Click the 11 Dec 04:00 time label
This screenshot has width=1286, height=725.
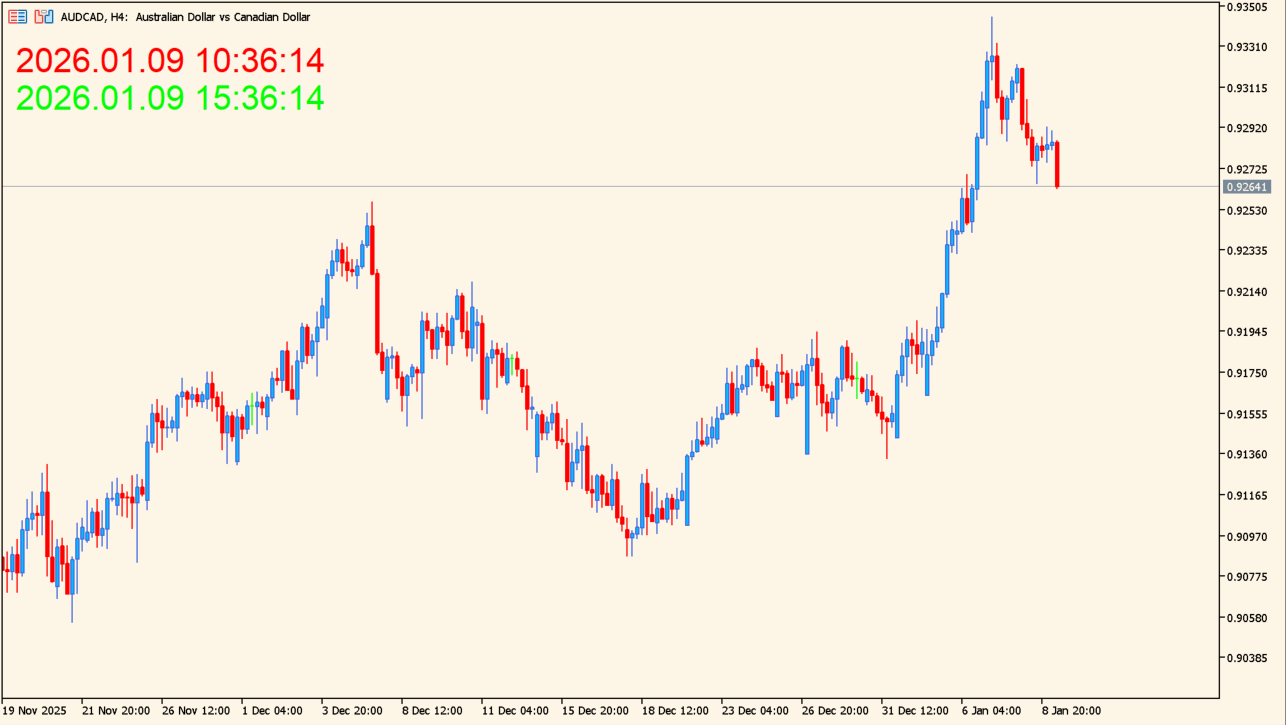[x=514, y=710]
